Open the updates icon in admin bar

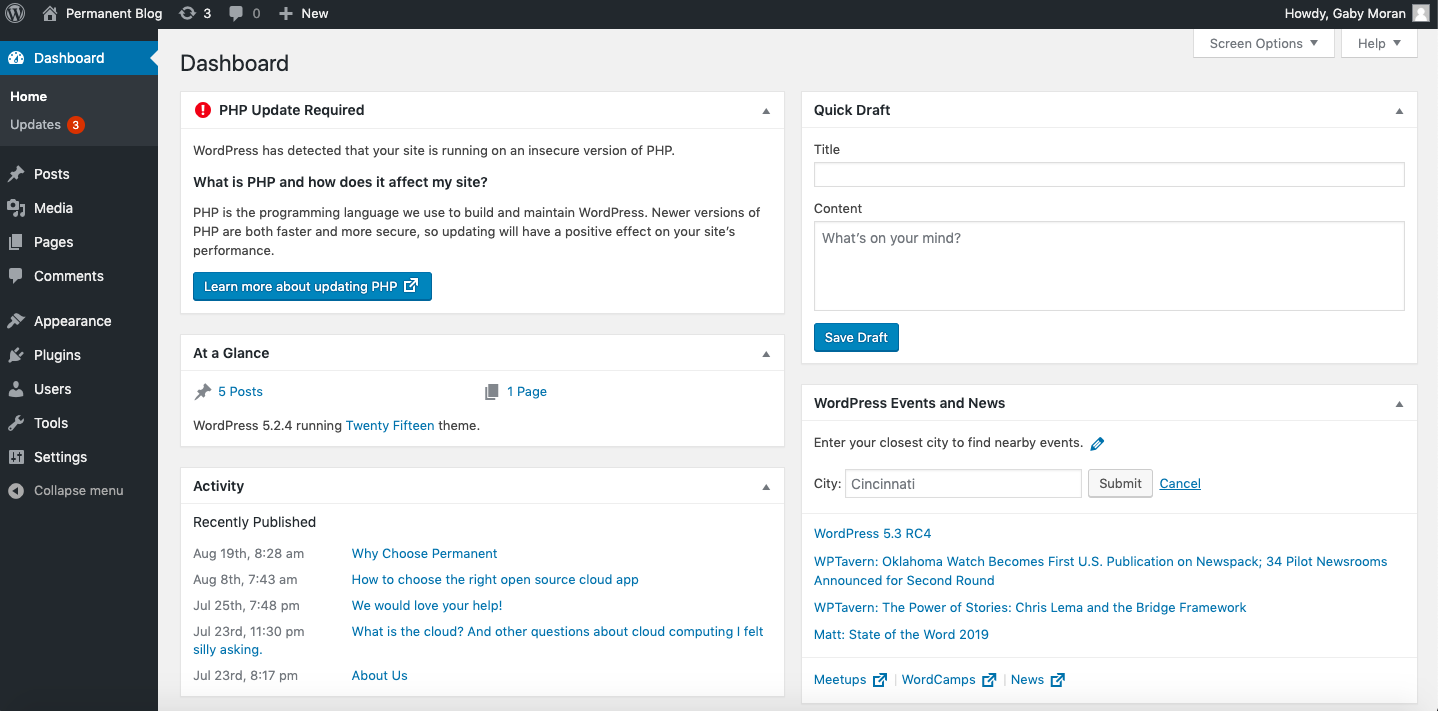coord(187,14)
